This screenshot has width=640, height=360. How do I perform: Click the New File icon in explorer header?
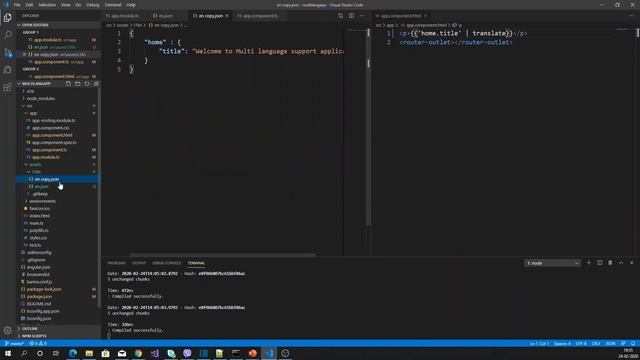(68, 84)
